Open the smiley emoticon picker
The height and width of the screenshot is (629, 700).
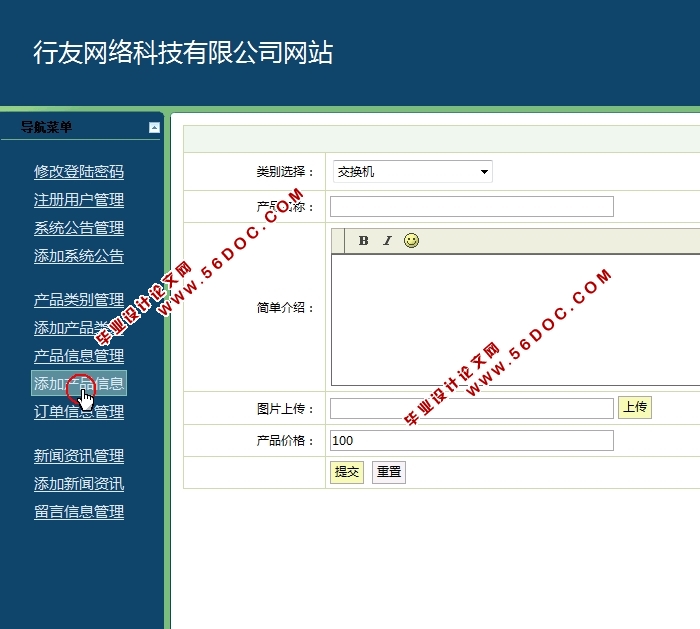click(x=411, y=241)
